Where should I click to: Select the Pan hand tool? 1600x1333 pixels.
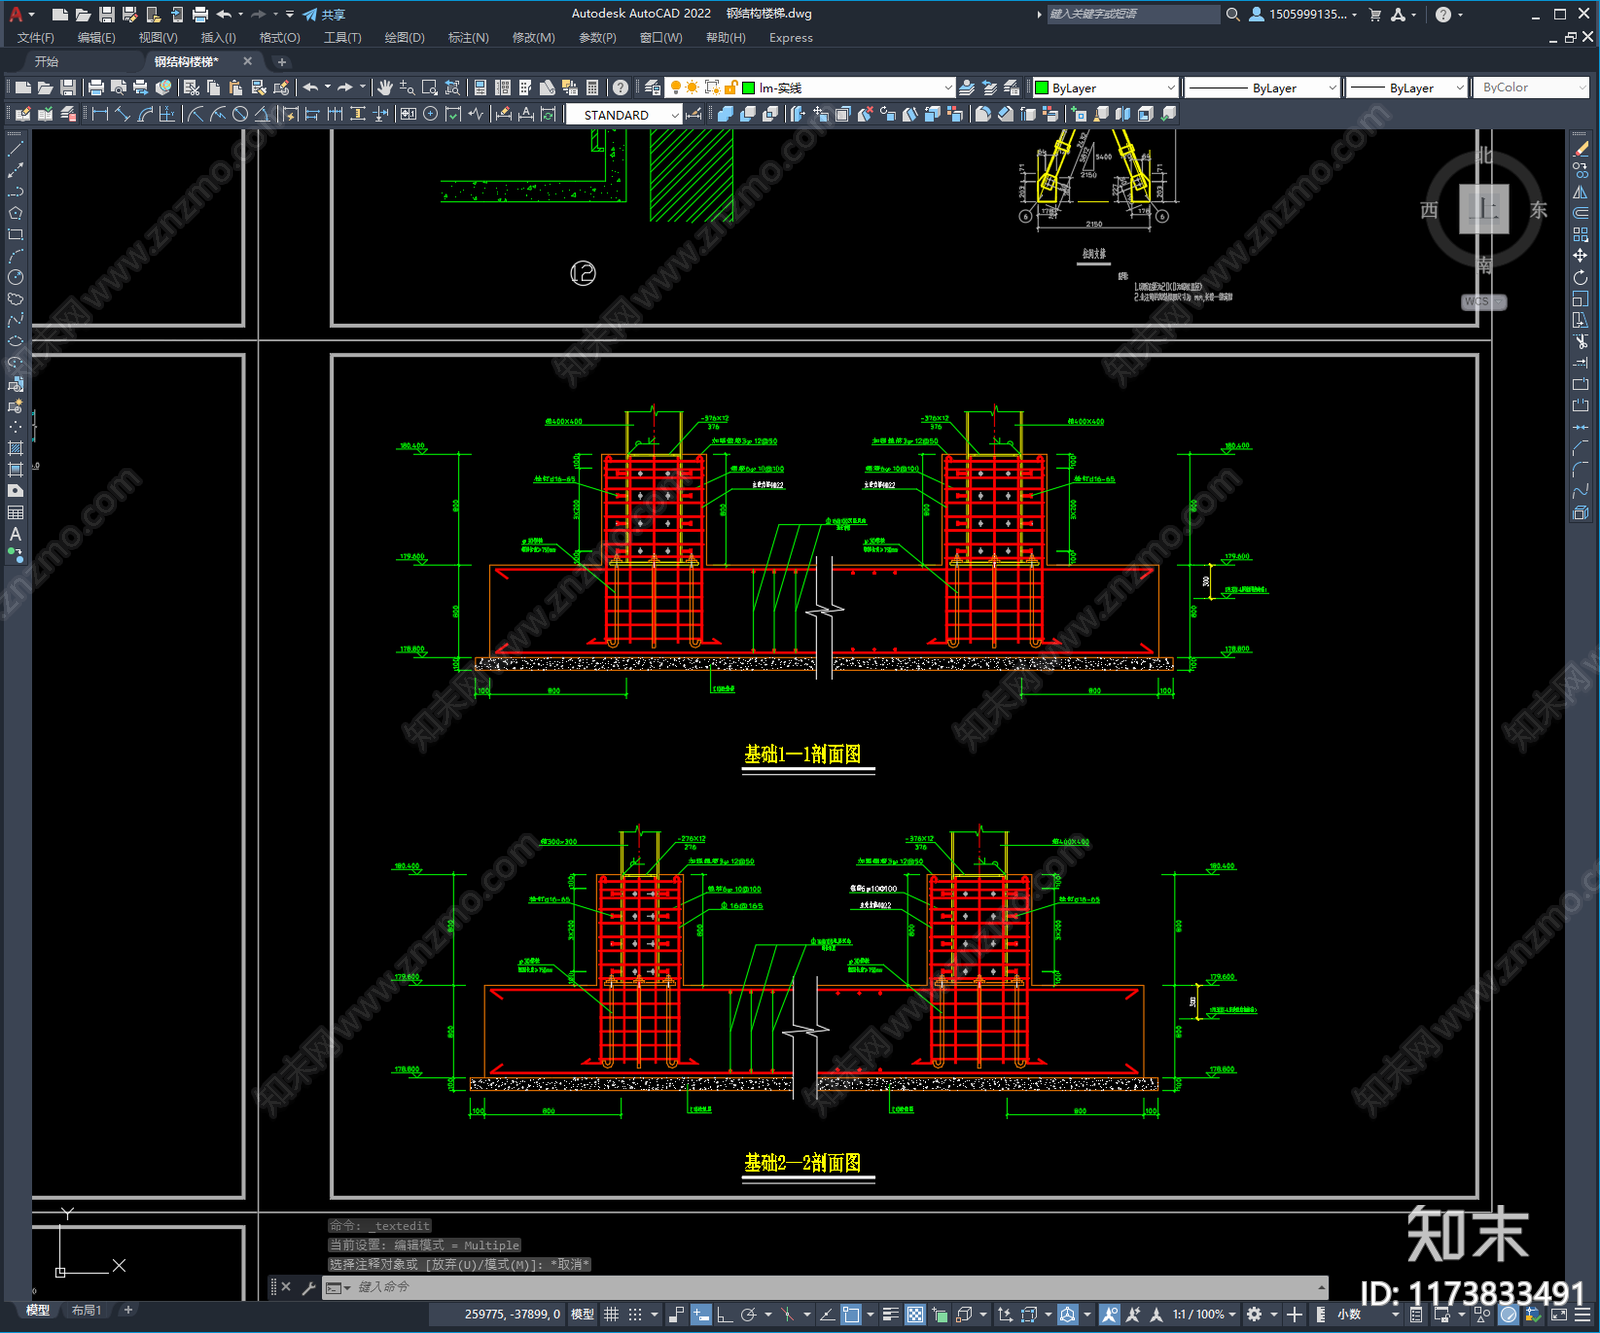(x=384, y=88)
